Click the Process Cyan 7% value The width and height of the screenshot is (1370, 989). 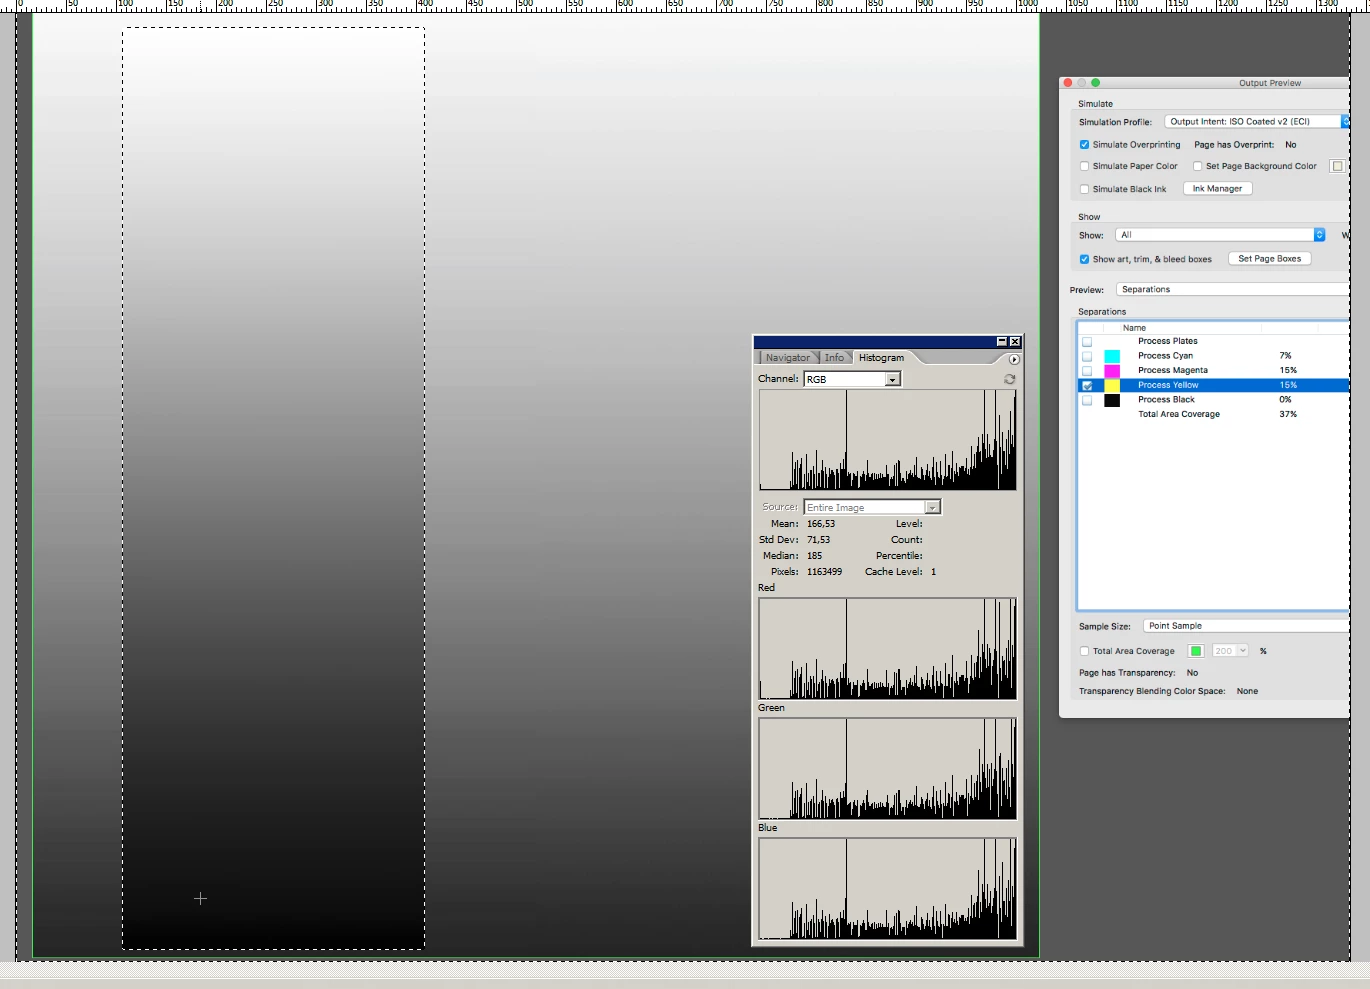click(x=1285, y=356)
